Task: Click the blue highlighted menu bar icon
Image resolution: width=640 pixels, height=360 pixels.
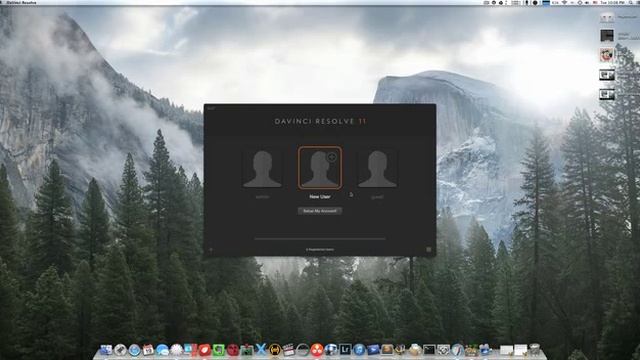Action: coord(546,2)
